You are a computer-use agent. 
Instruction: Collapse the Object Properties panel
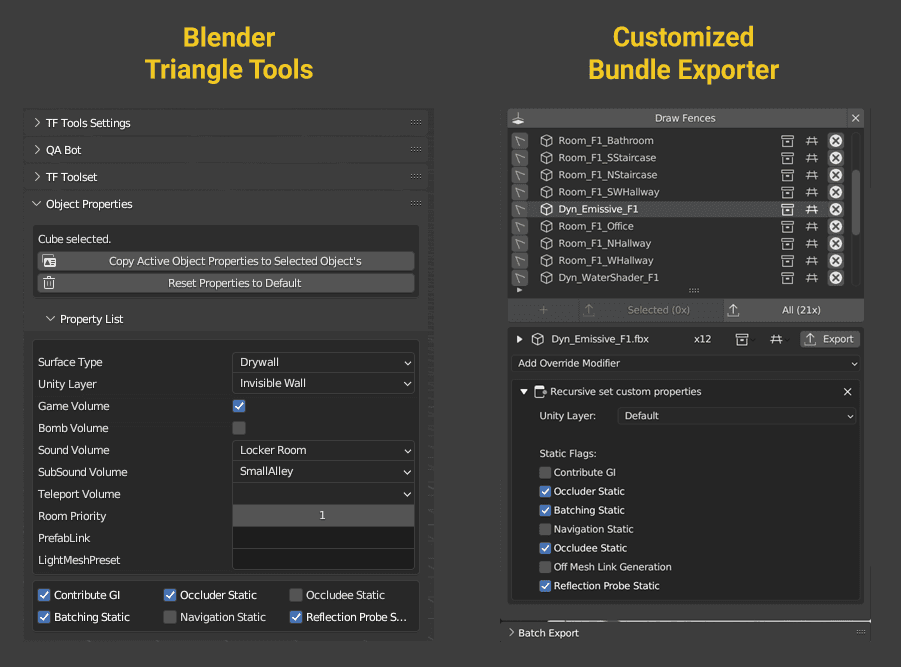[x=37, y=204]
